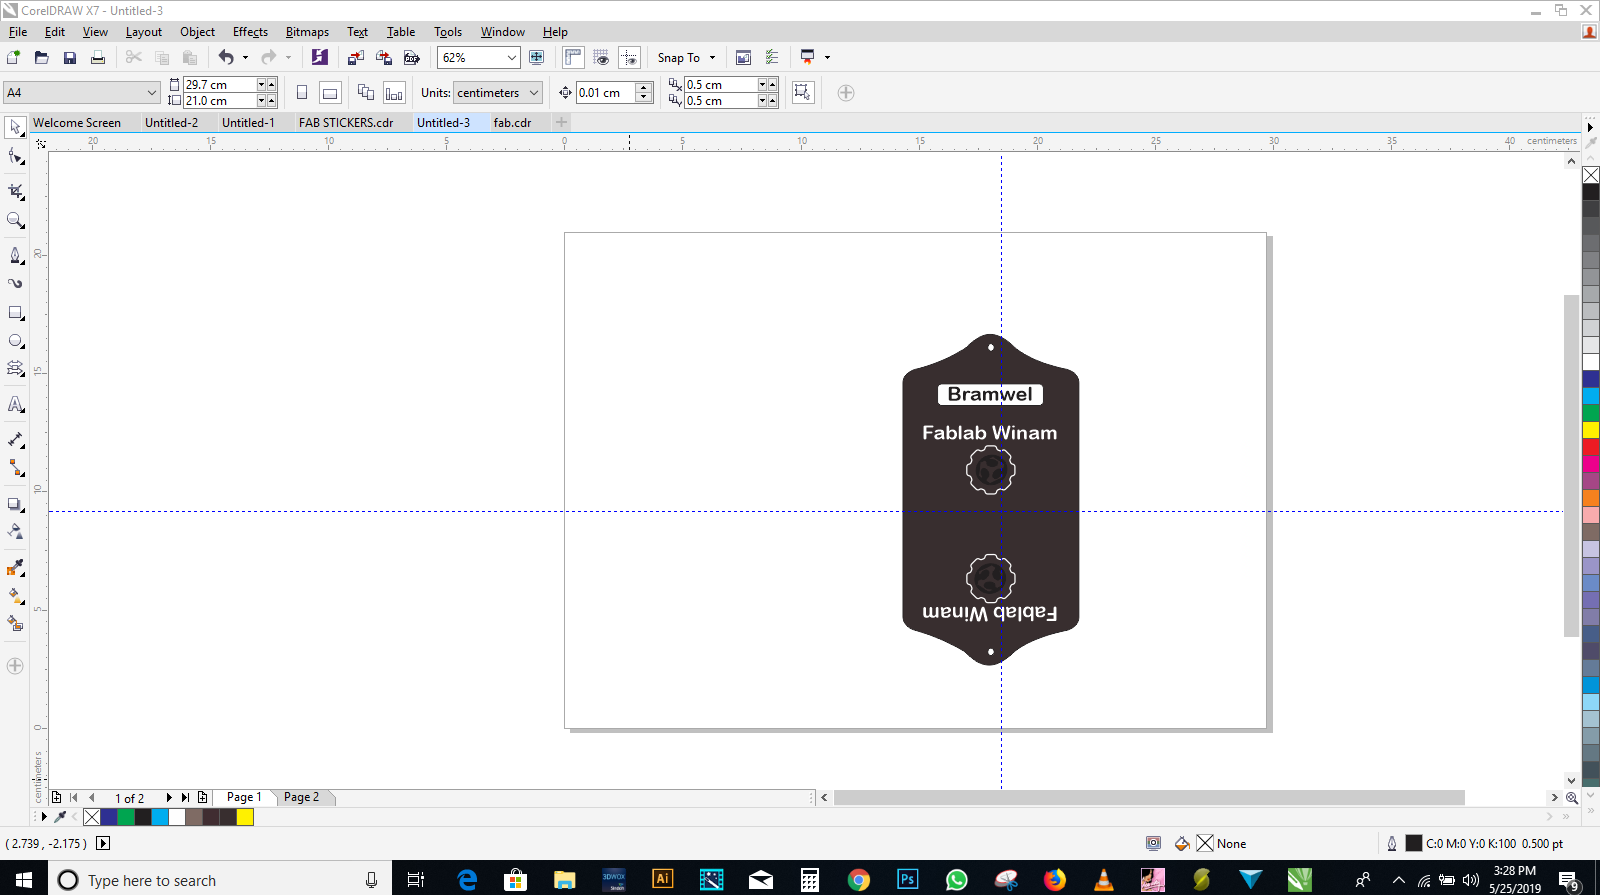Switch to FAB STICKERS.cdr tab
The height and width of the screenshot is (895, 1600).
[346, 123]
